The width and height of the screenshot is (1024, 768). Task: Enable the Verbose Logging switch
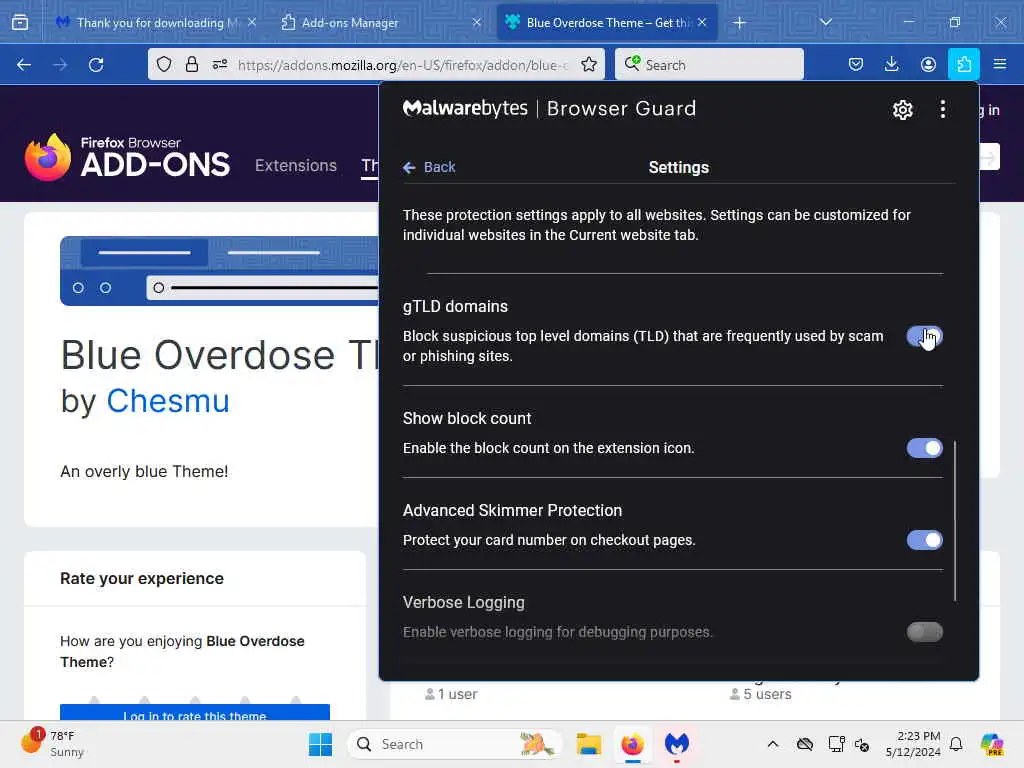(x=924, y=632)
